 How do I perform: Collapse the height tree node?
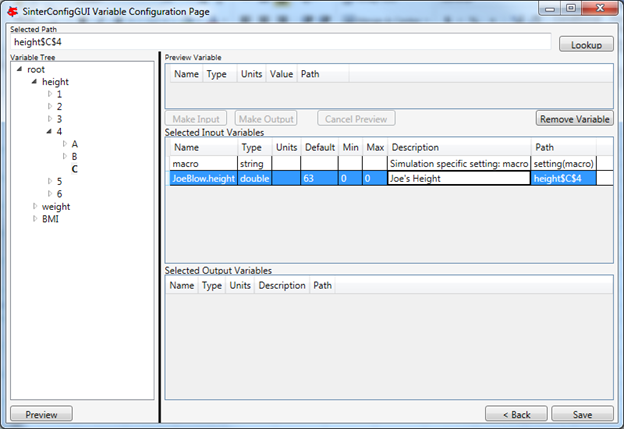tap(34, 82)
